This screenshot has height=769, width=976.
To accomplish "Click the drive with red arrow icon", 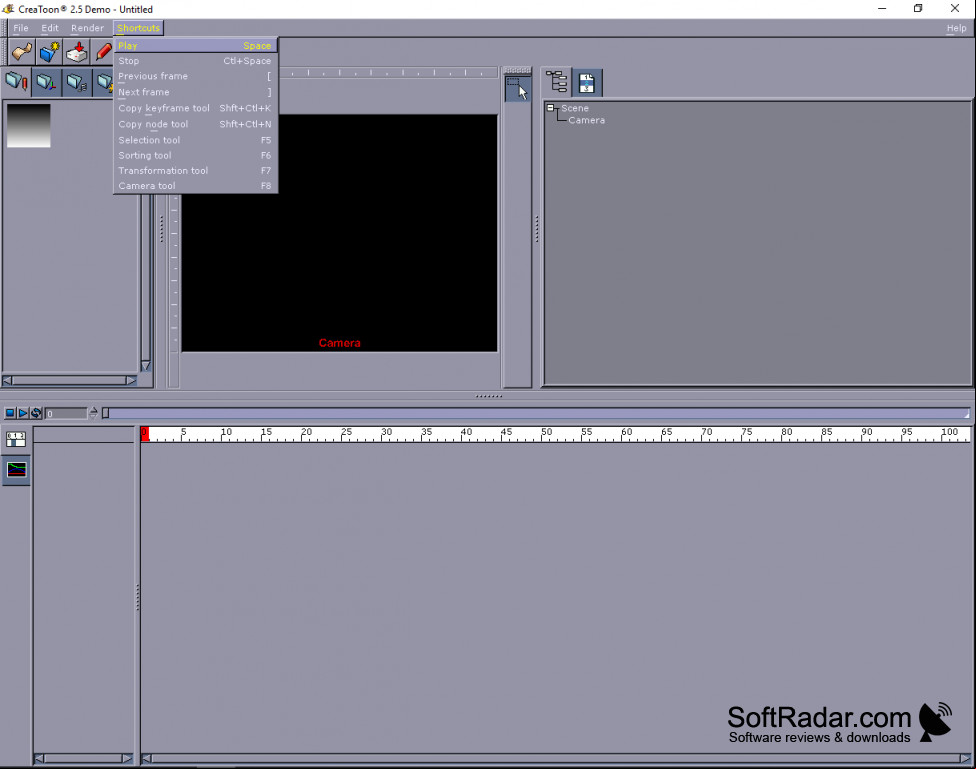I will point(77,52).
